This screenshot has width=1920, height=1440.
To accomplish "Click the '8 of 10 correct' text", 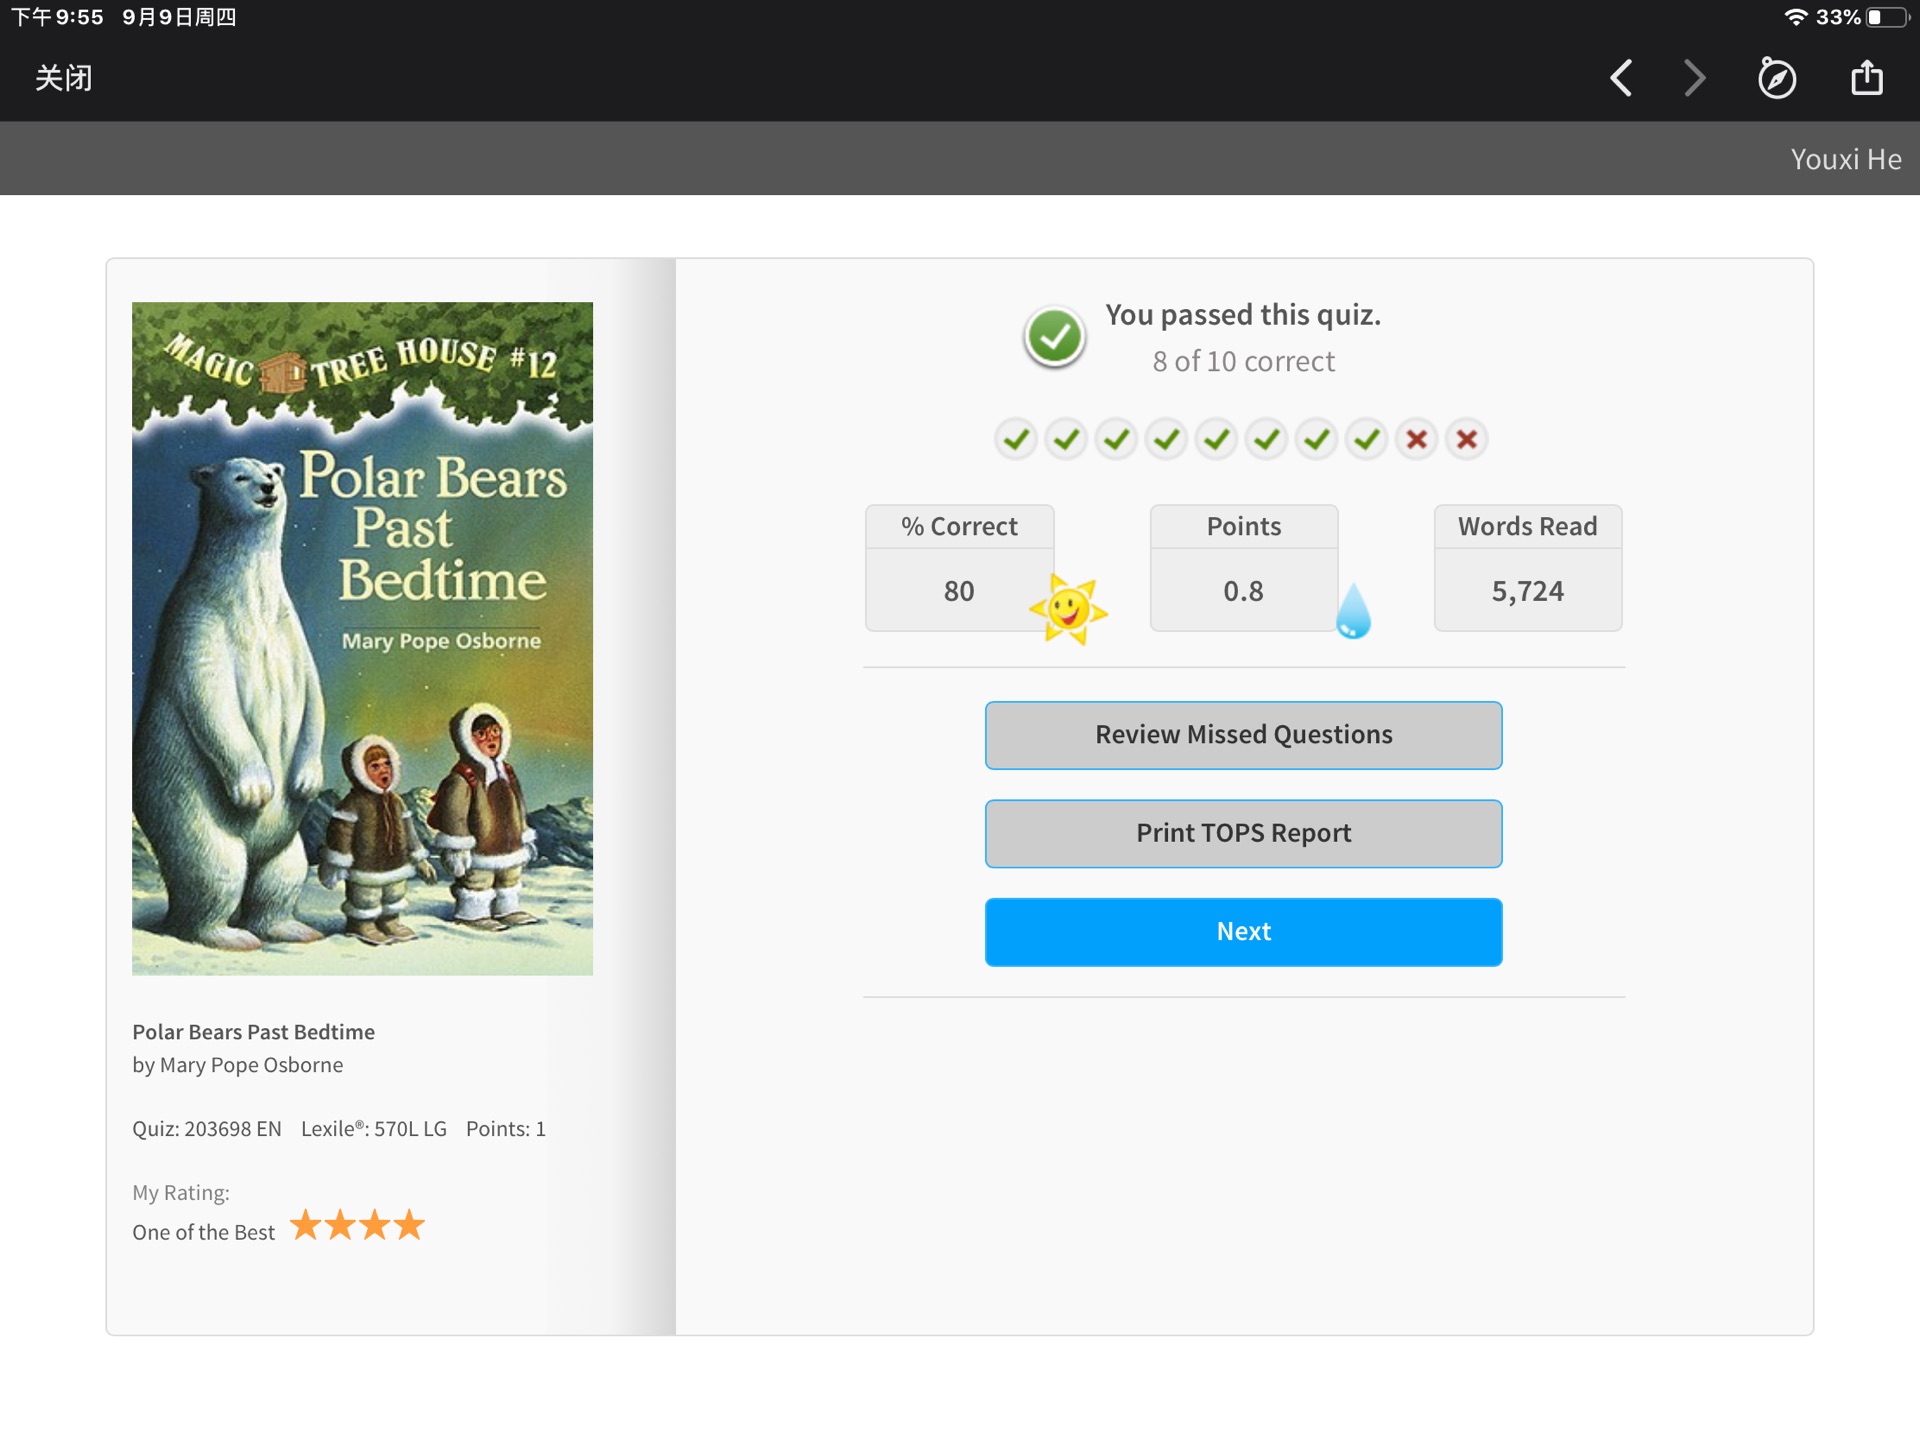I will coord(1243,361).
